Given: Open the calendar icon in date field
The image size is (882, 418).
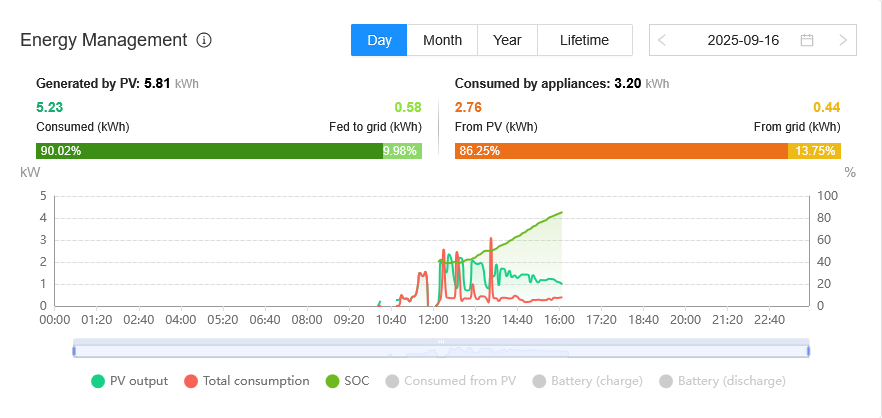Looking at the screenshot, I should click(x=807, y=40).
